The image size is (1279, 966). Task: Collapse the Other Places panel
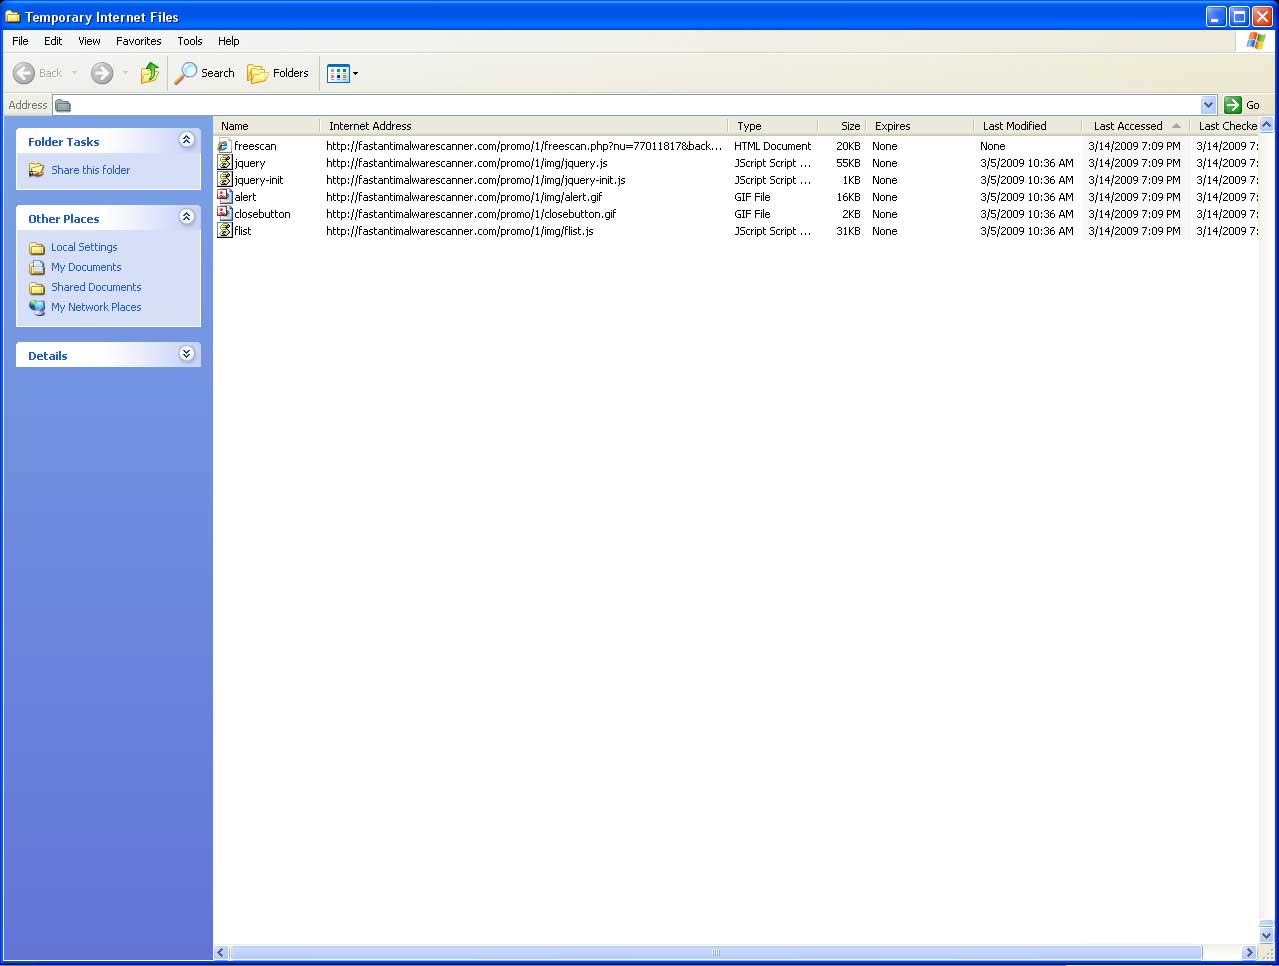186,217
